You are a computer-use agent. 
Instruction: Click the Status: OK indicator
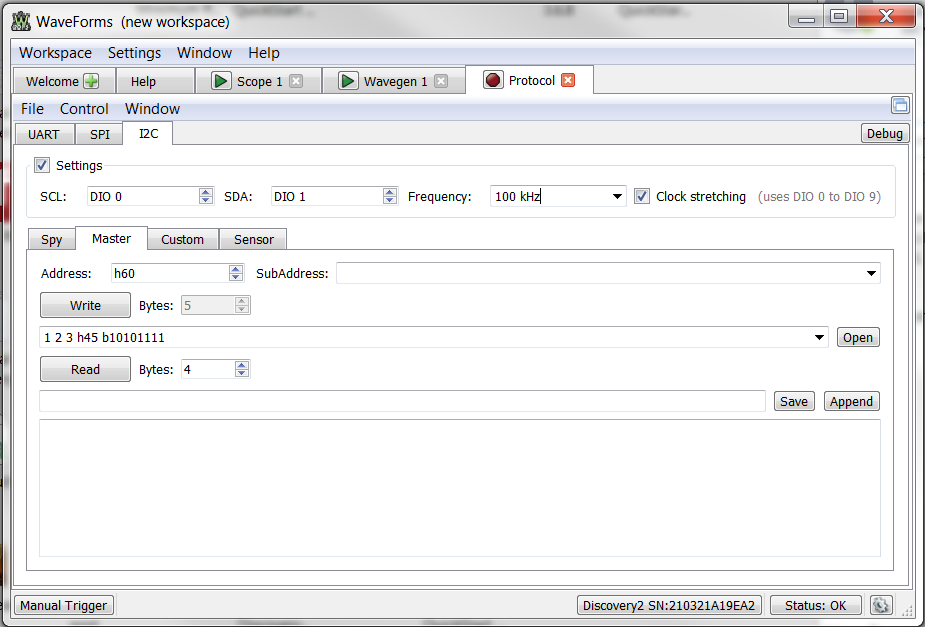pyautogui.click(x=815, y=605)
